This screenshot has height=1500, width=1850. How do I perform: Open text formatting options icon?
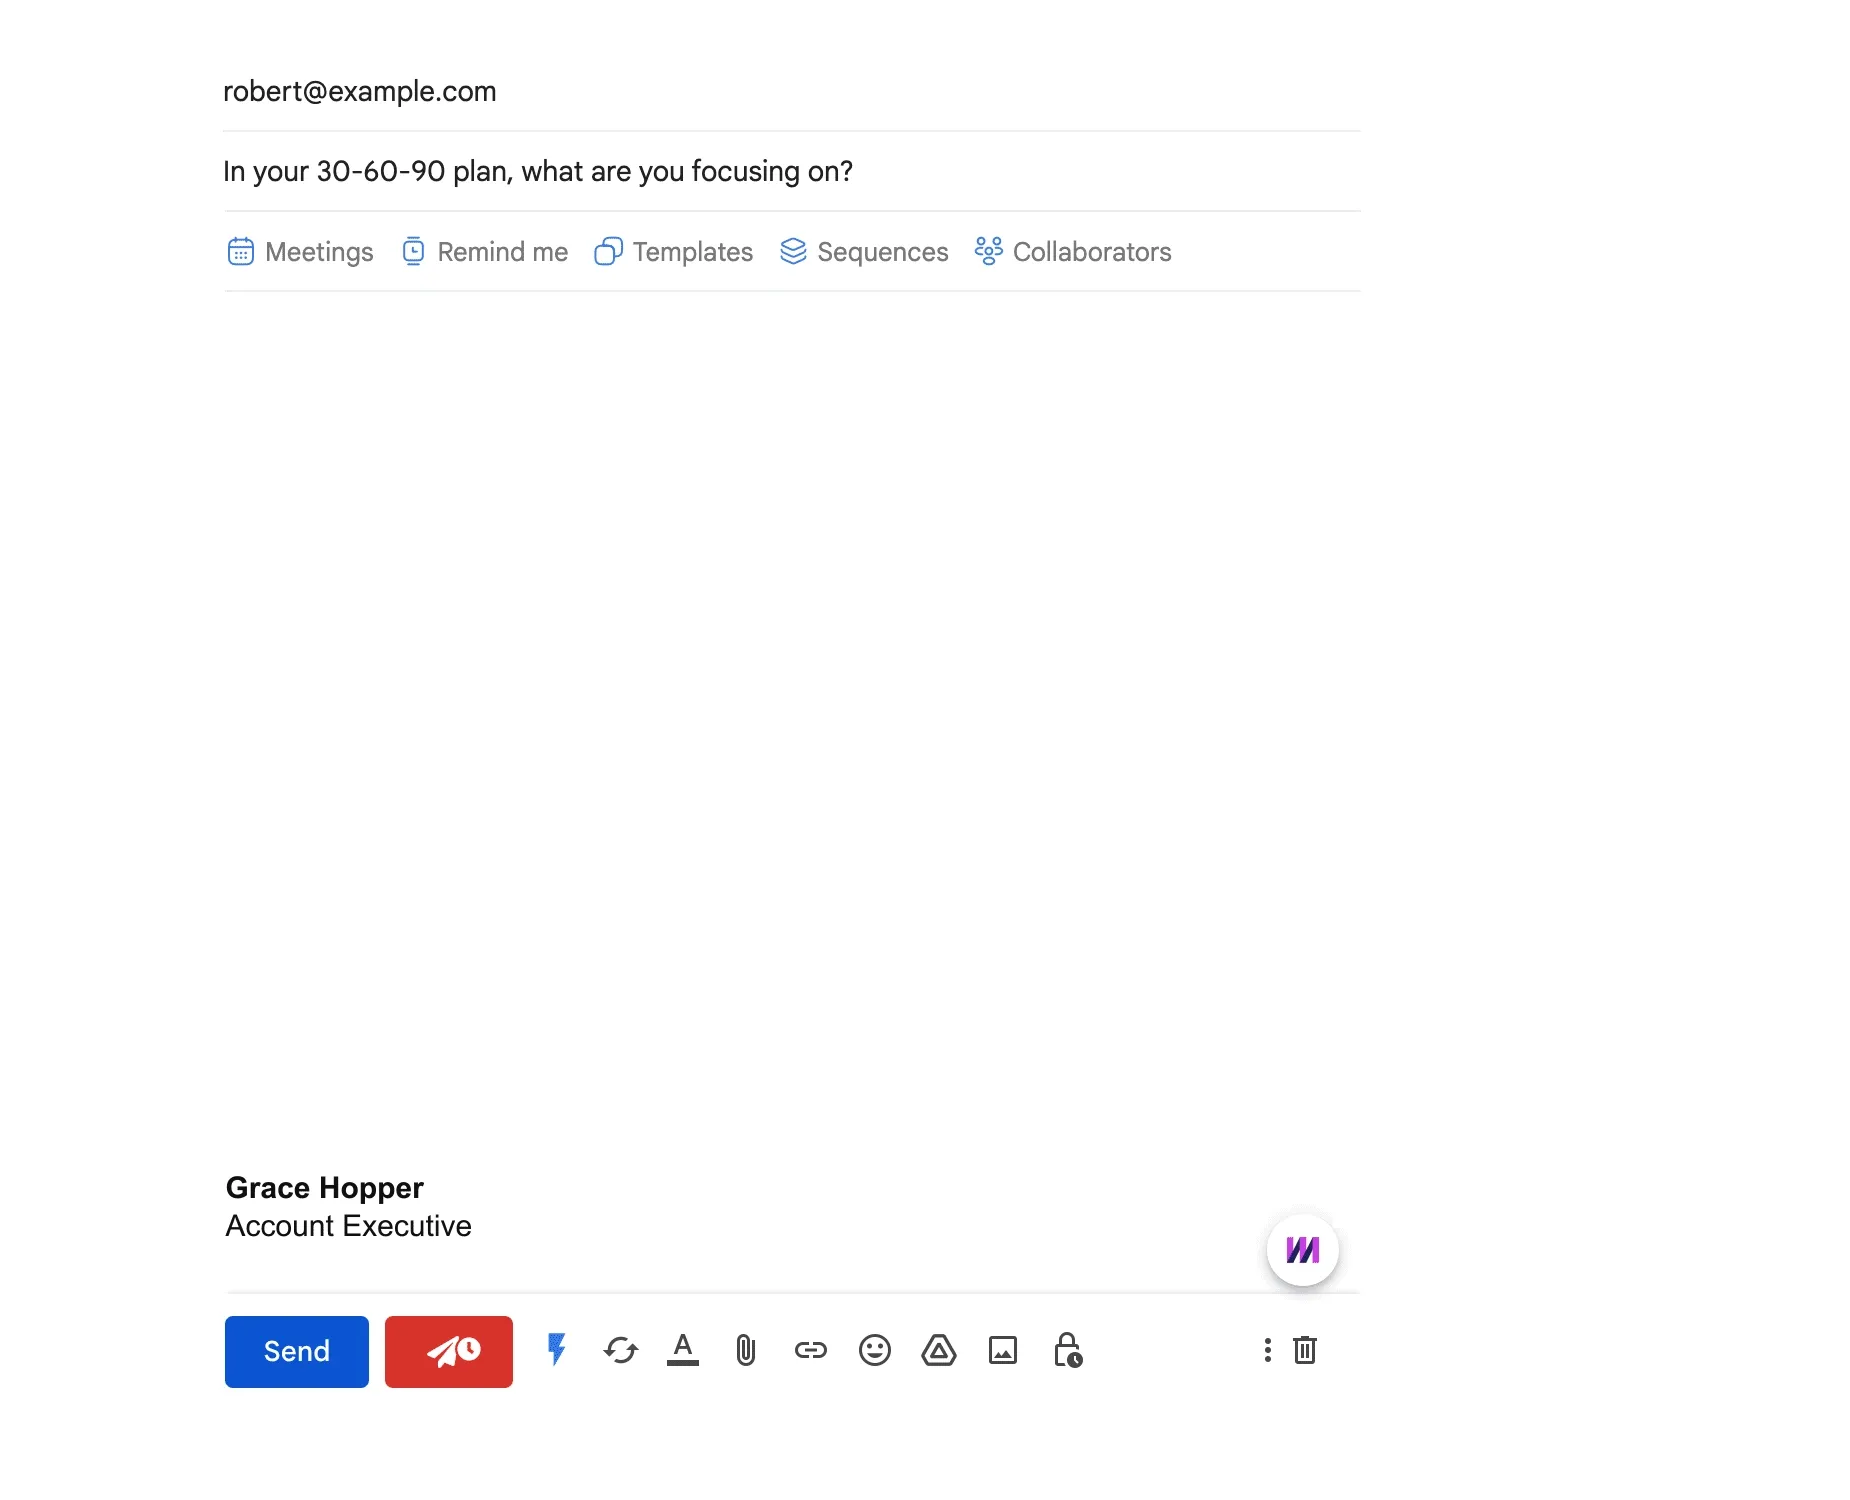coord(683,1351)
